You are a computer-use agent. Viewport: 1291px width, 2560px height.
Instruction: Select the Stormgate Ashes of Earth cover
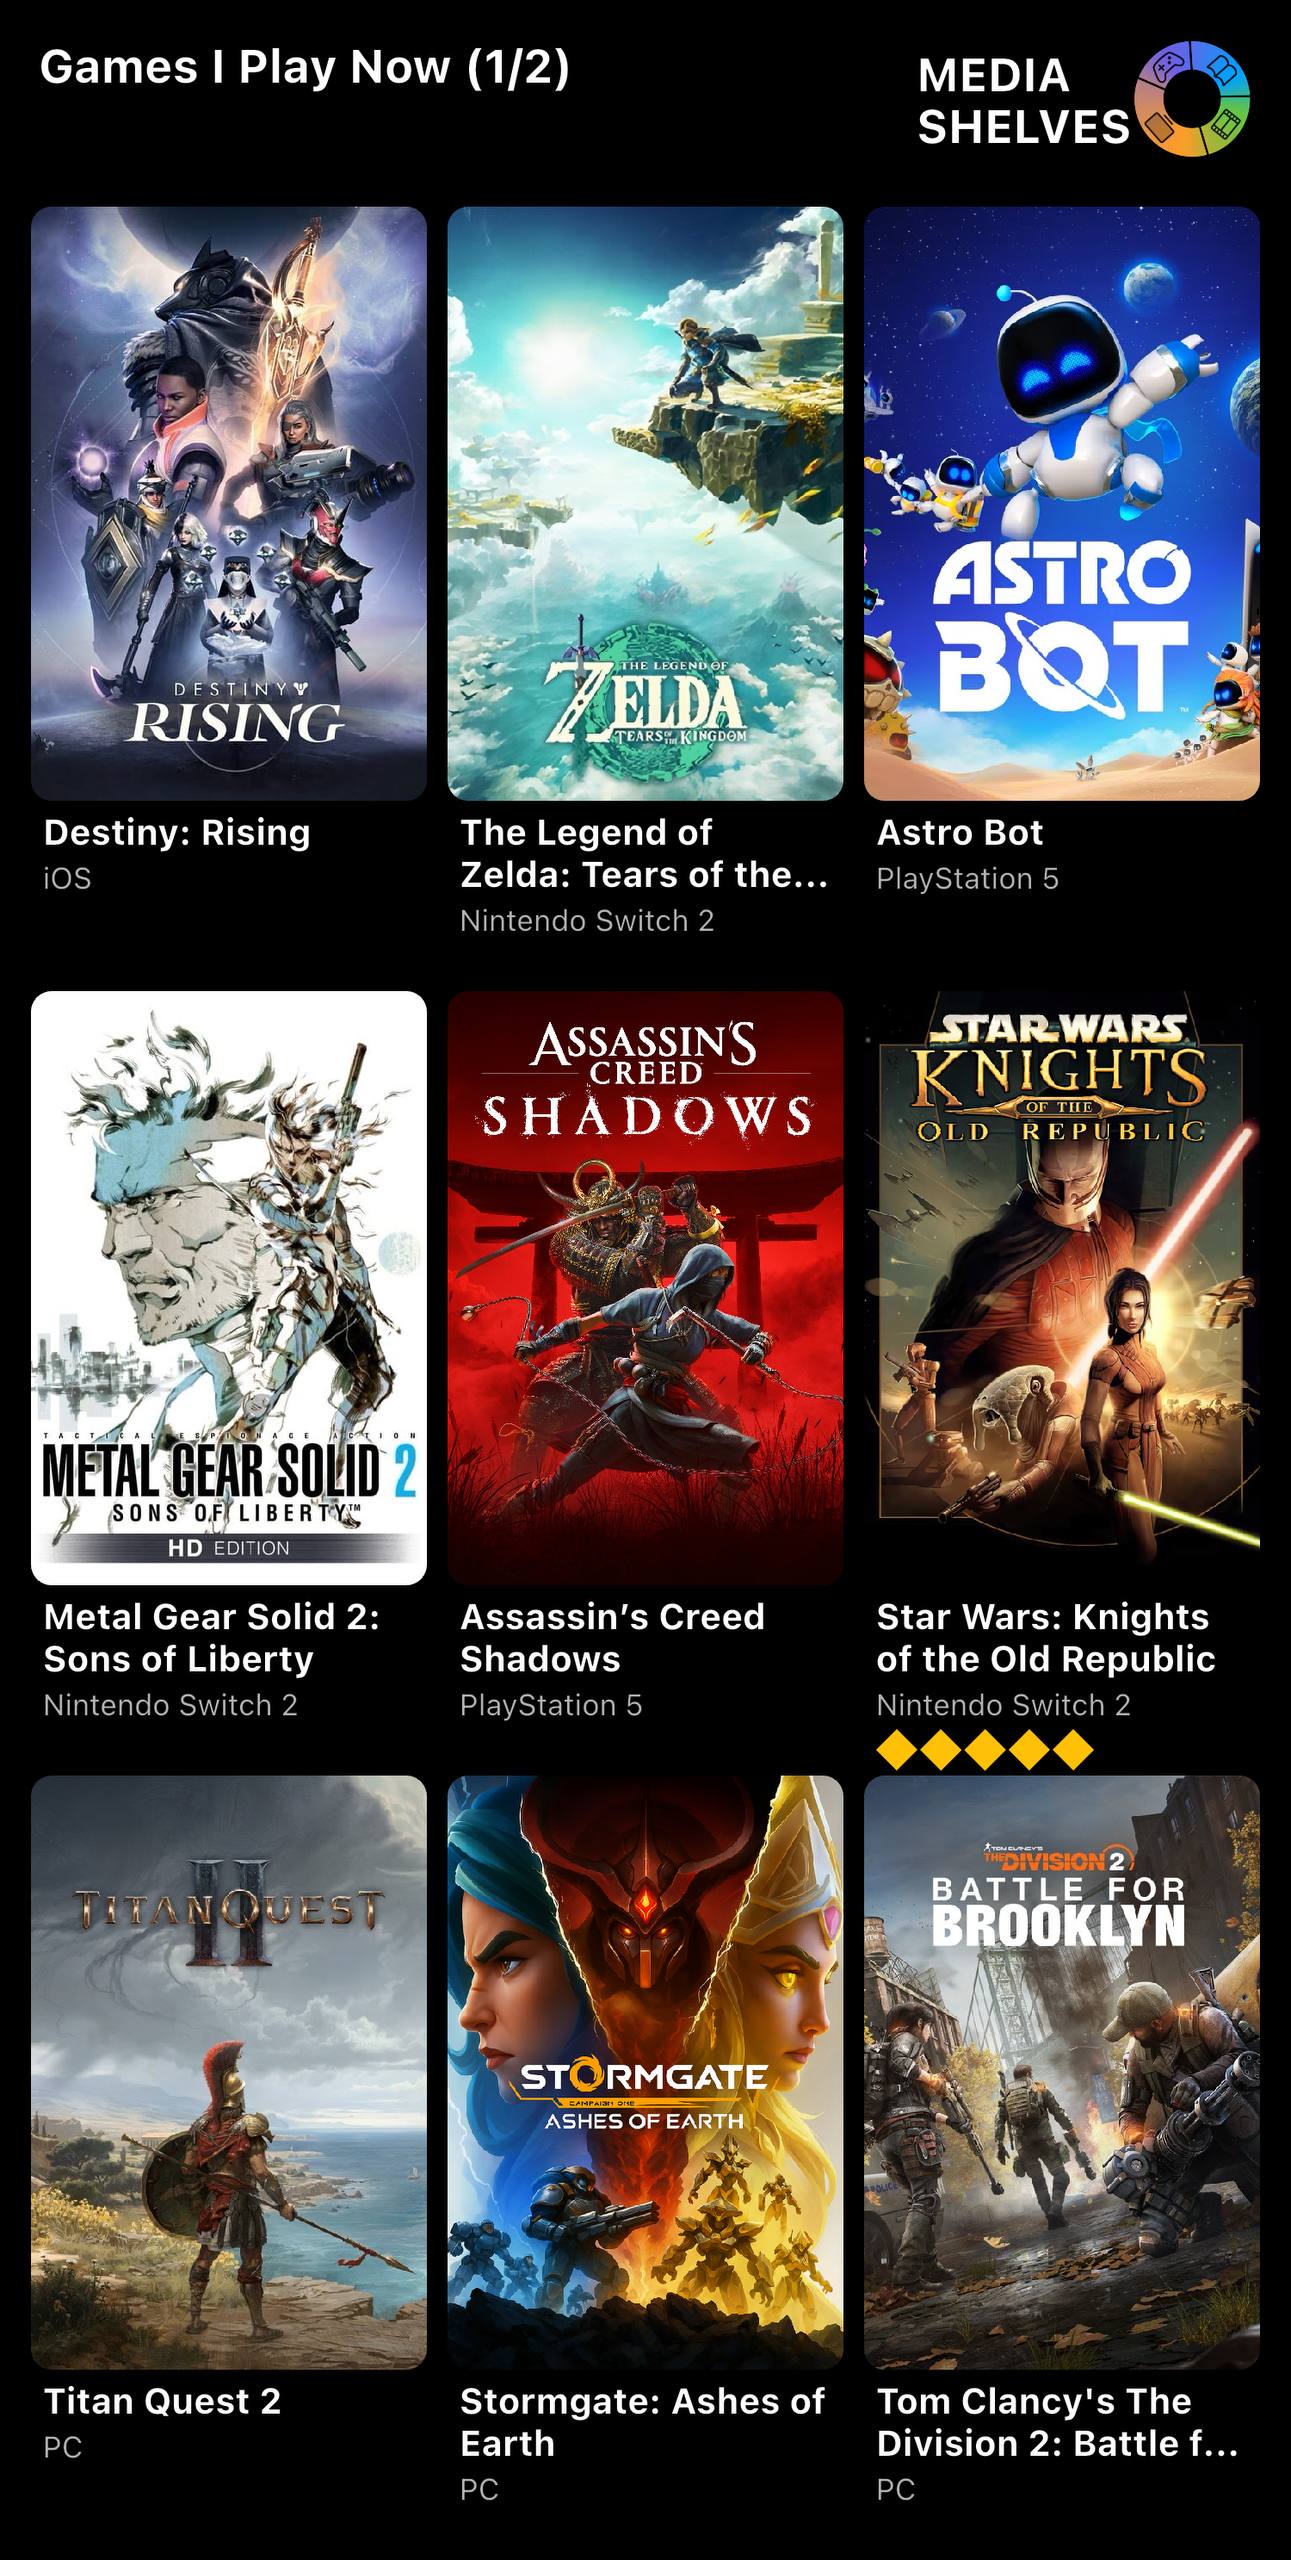pyautogui.click(x=645, y=2072)
